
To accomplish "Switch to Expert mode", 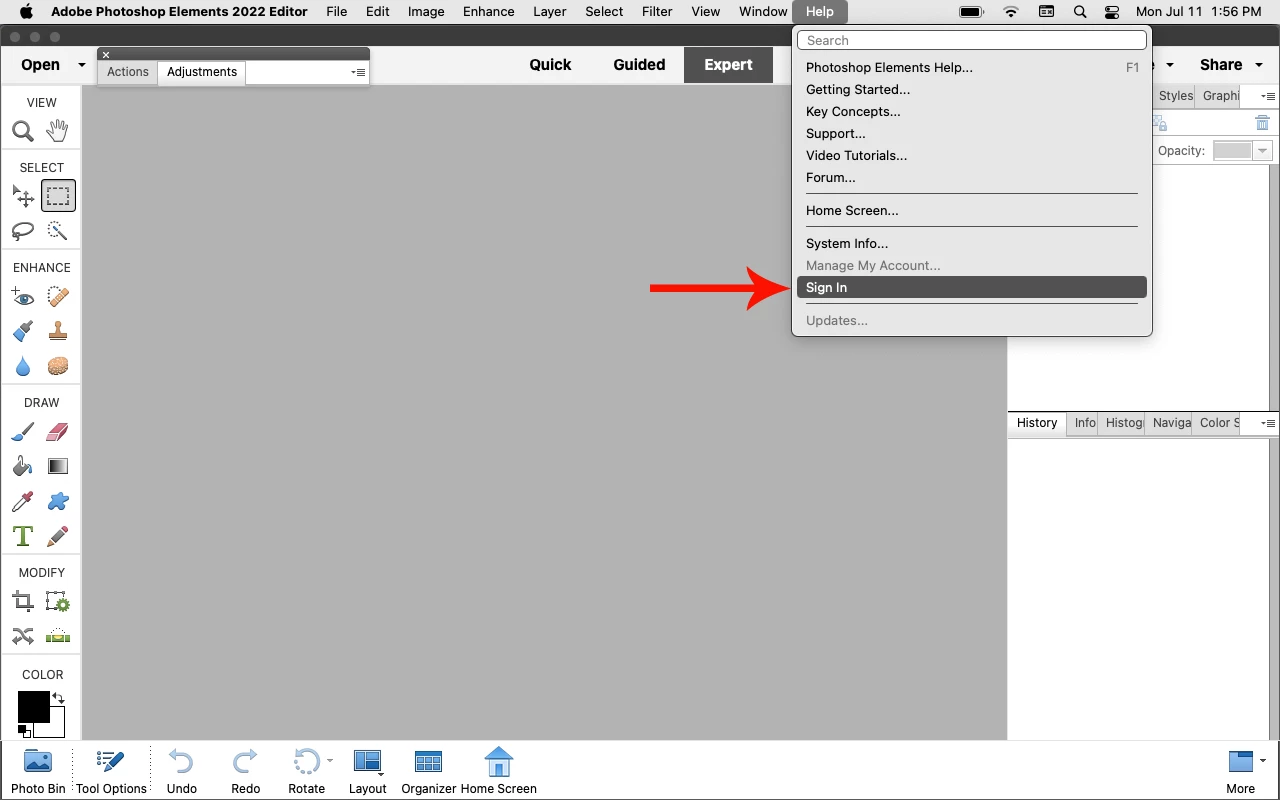I will click(728, 65).
